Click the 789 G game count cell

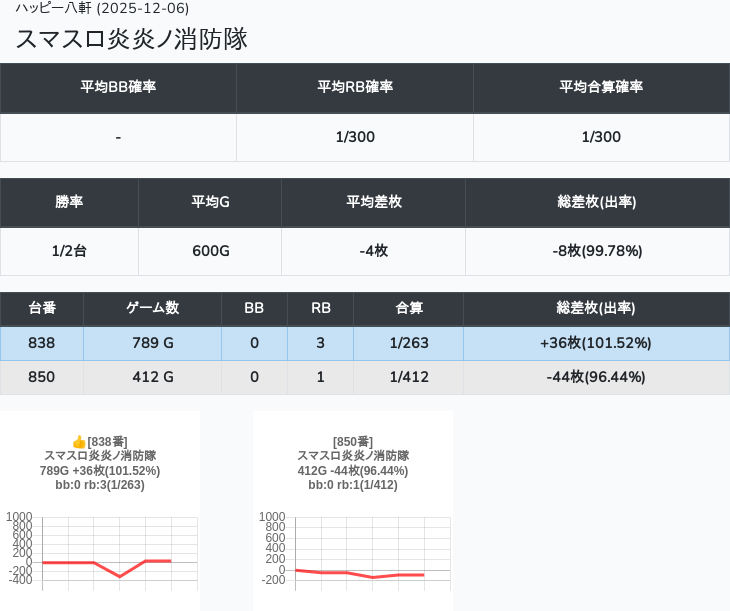[152, 343]
